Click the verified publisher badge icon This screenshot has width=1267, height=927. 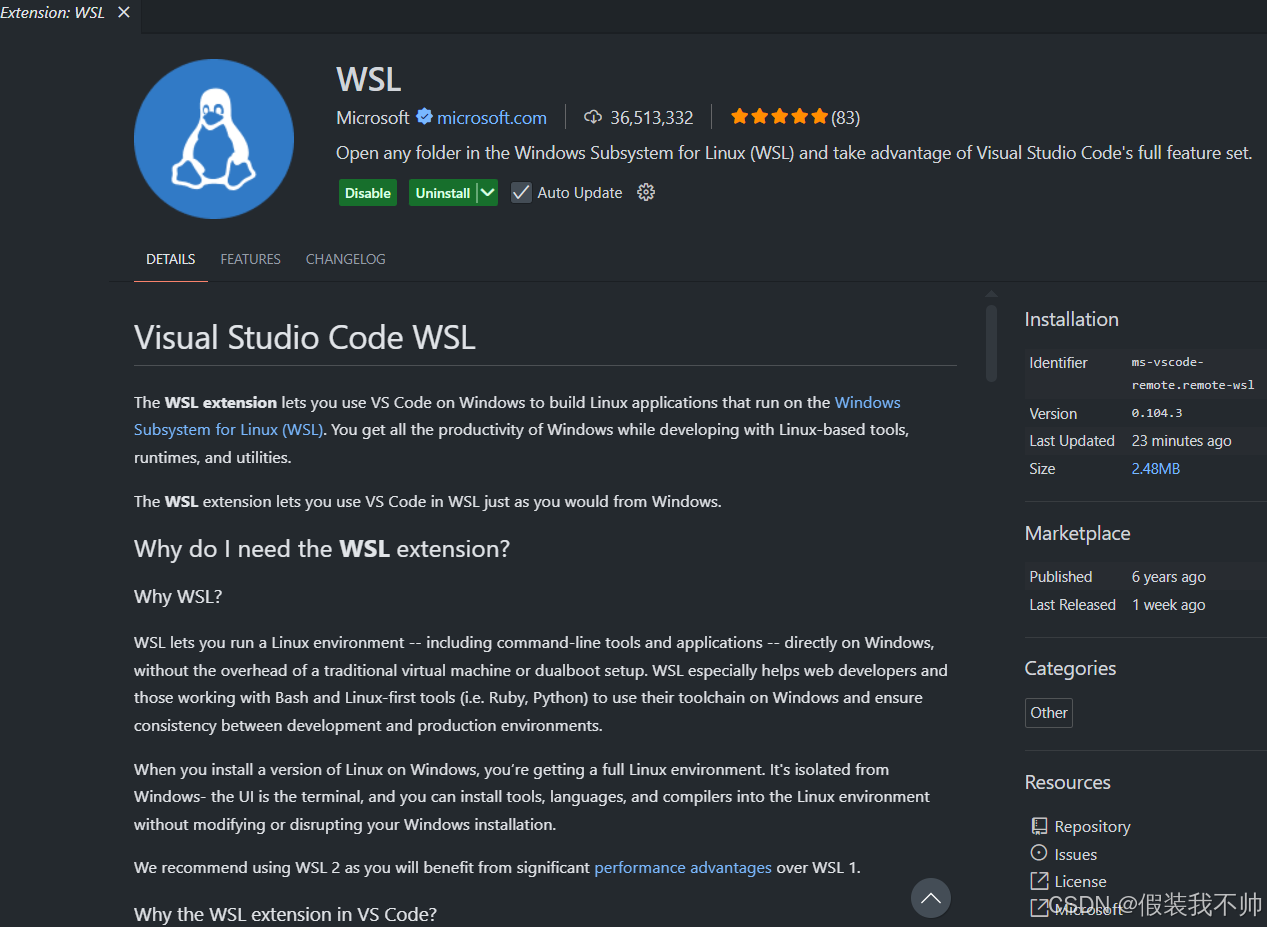pyautogui.click(x=424, y=117)
